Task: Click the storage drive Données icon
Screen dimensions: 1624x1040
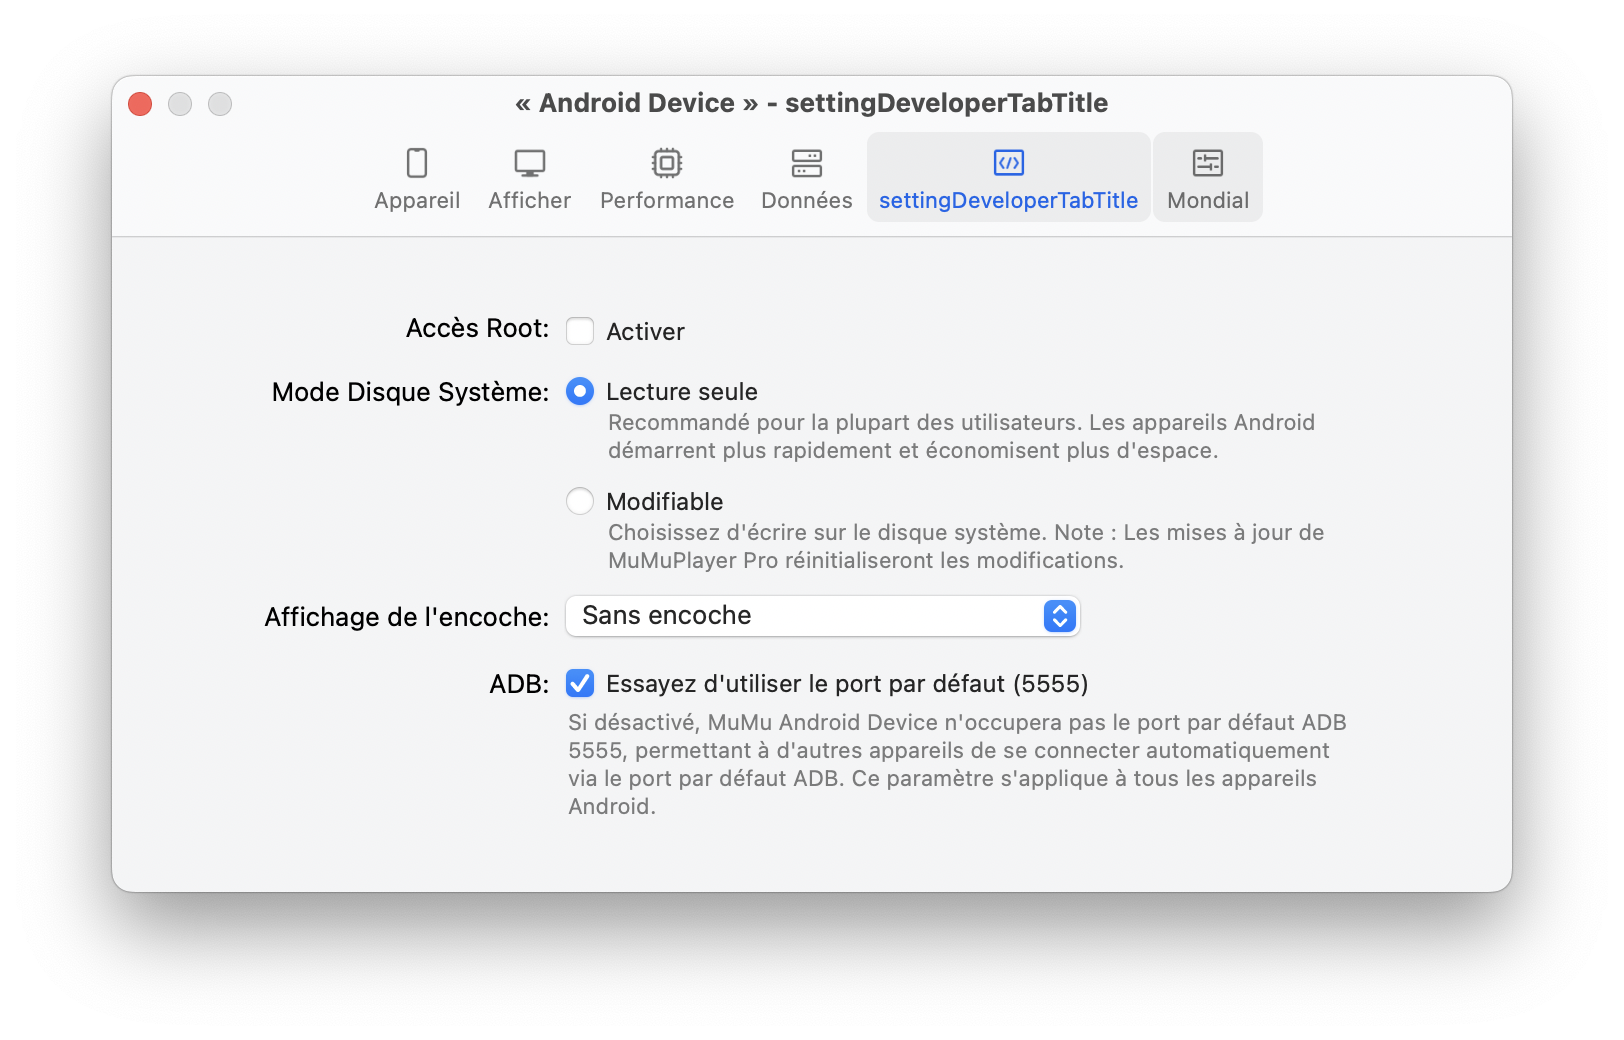Action: click(x=806, y=163)
